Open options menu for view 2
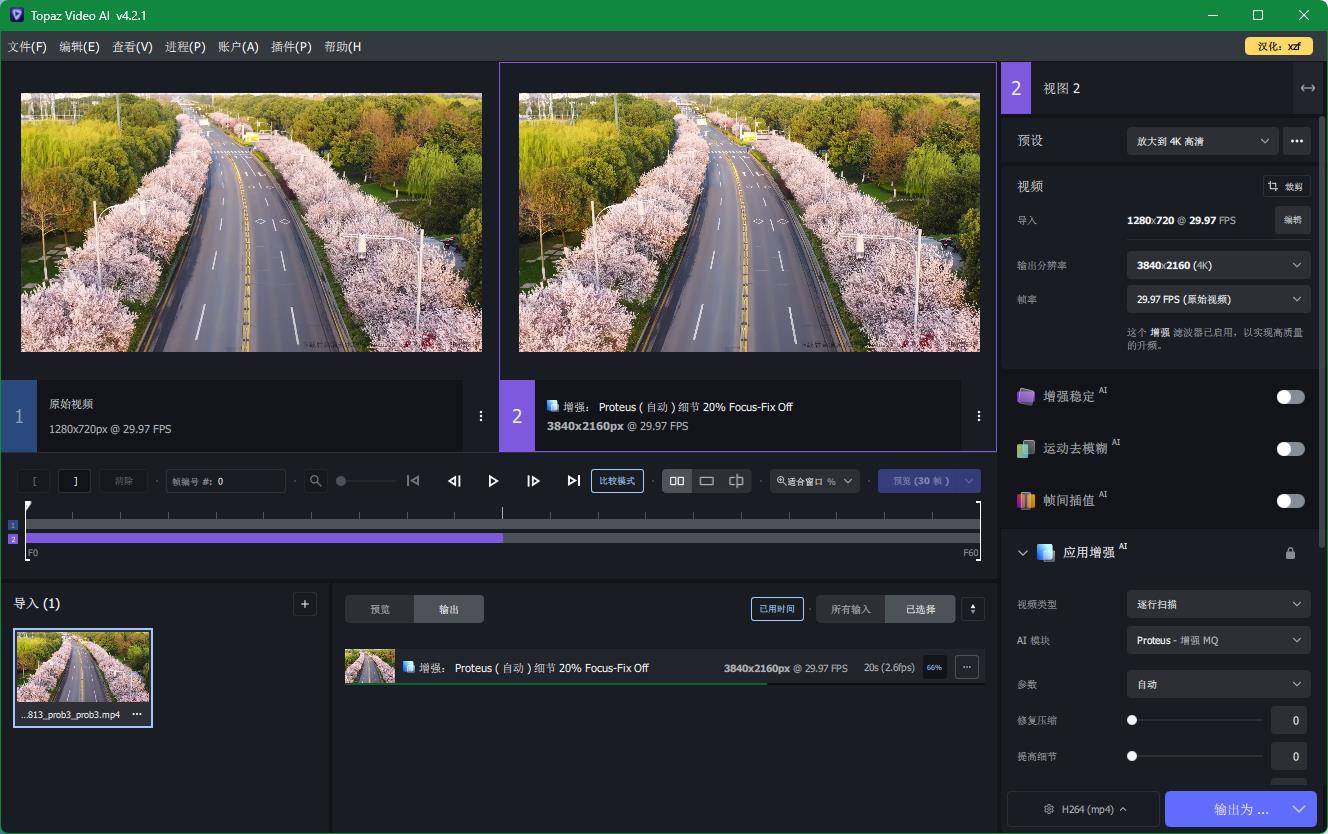This screenshot has height=834, width=1328. tap(979, 416)
